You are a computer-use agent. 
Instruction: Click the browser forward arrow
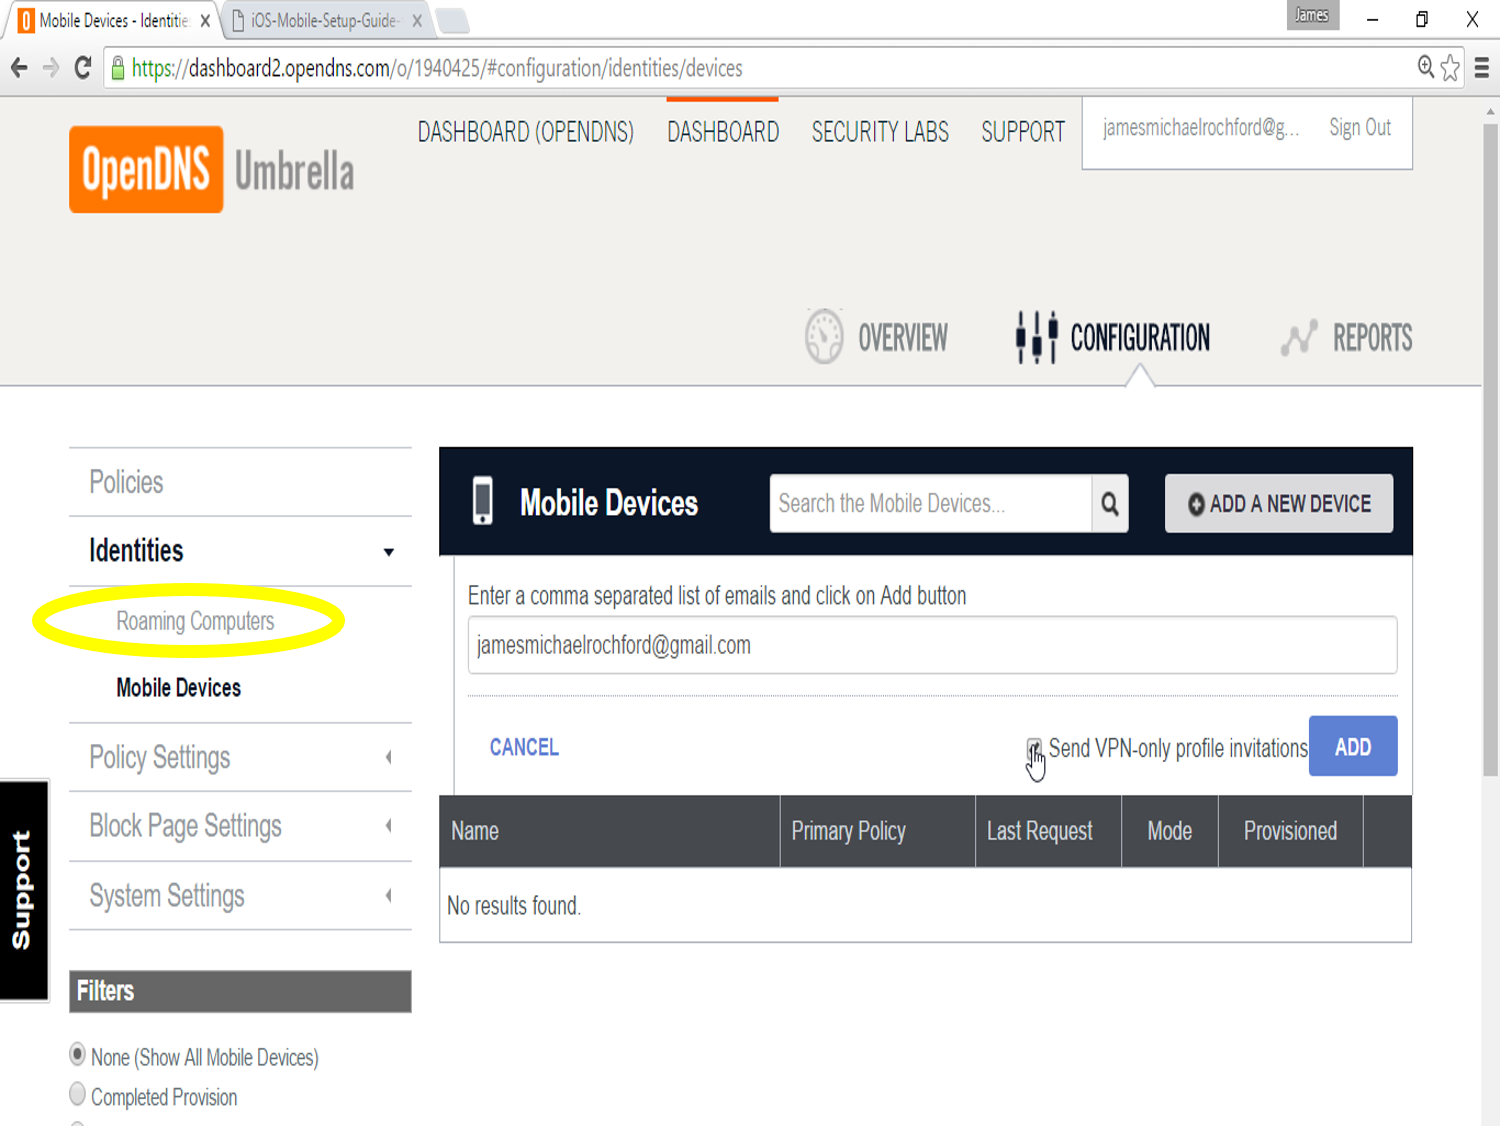(x=51, y=68)
